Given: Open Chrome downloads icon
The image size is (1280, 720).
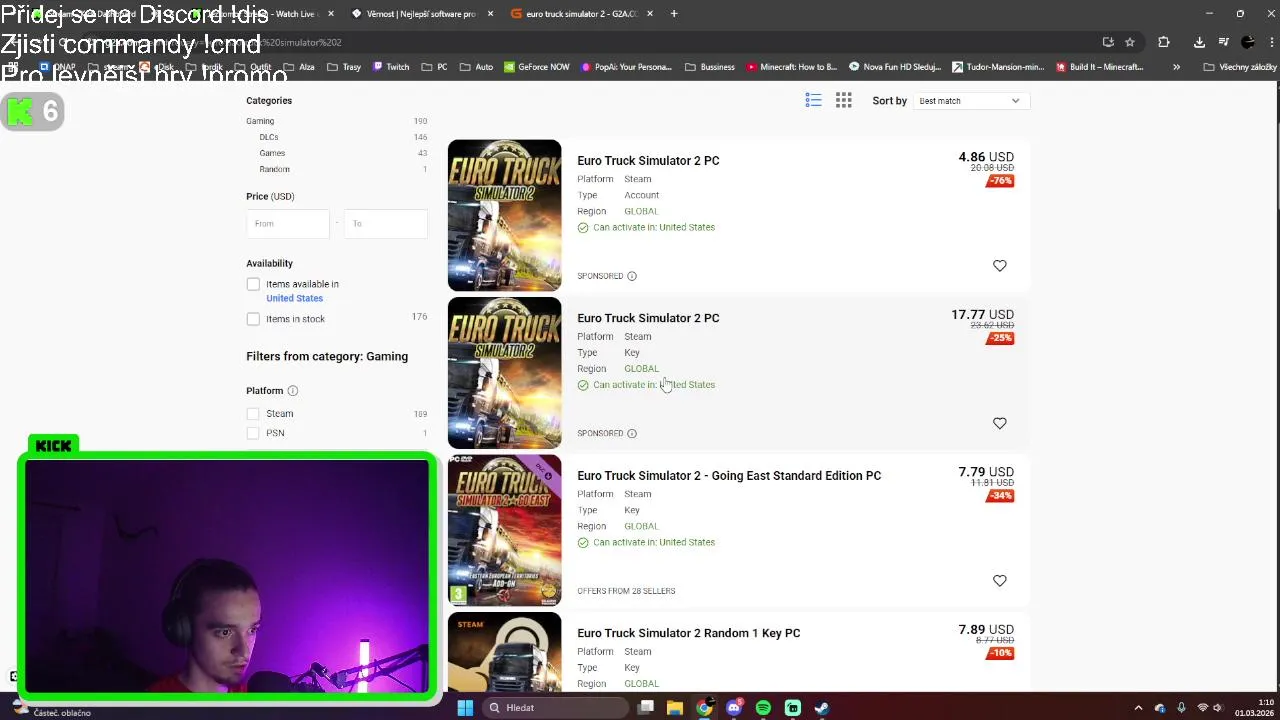Looking at the screenshot, I should click(1199, 42).
